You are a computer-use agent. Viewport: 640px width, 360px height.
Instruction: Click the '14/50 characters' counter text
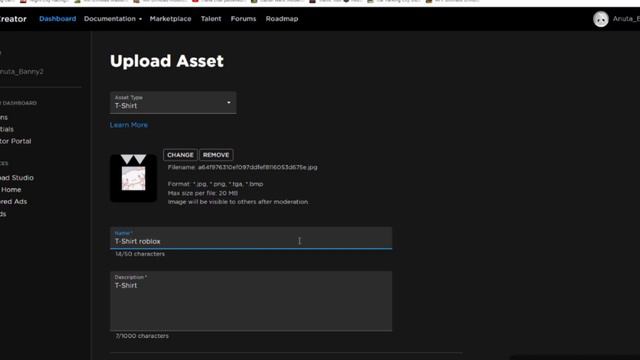(x=140, y=254)
